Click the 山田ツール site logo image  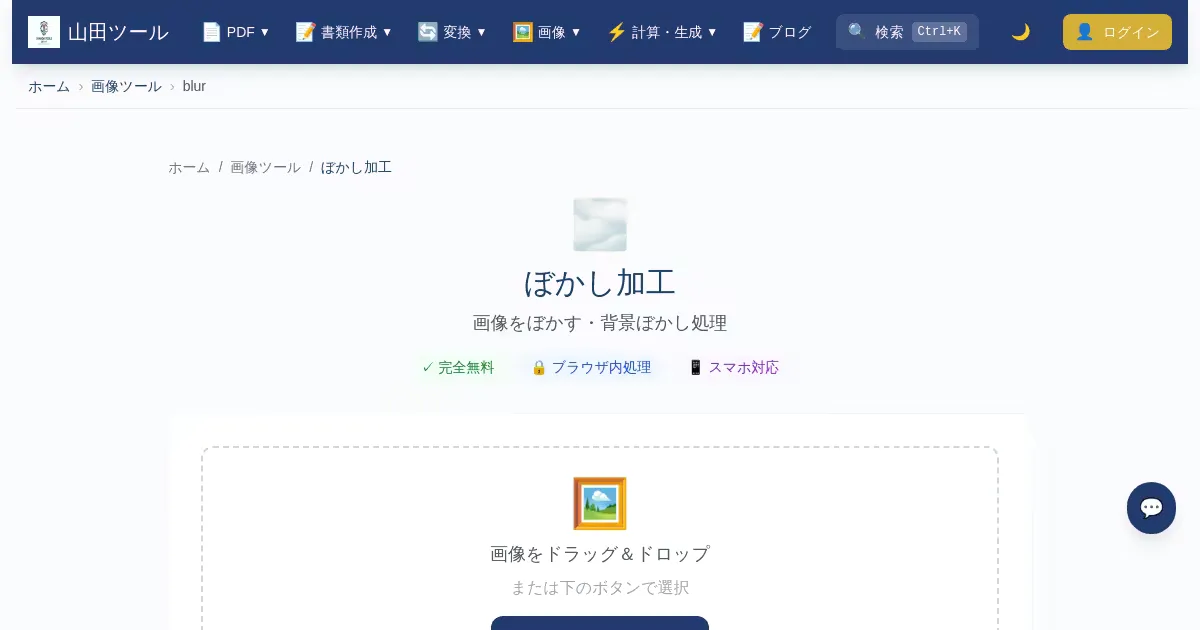tap(44, 32)
